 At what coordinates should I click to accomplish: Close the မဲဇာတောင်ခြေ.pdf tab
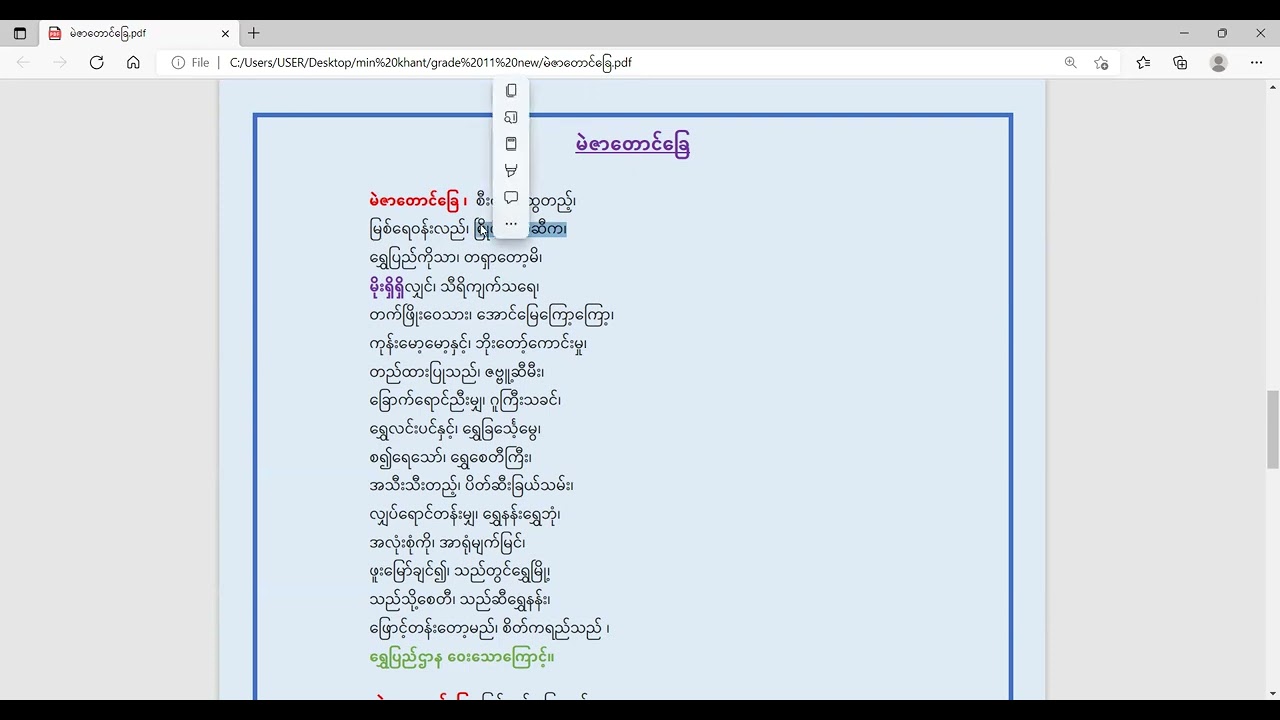(x=225, y=33)
